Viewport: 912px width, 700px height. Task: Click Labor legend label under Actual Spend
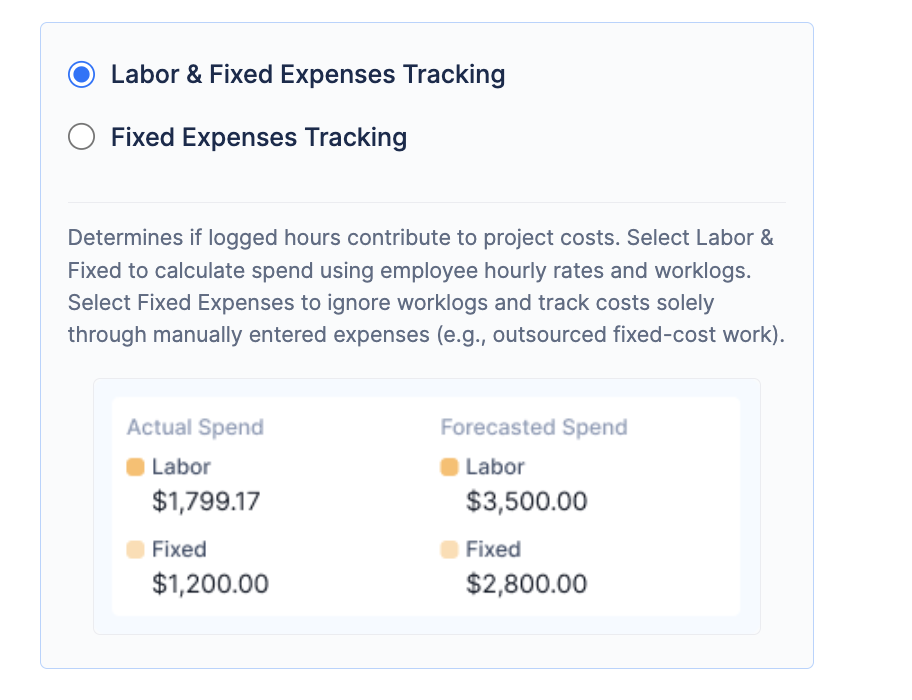[x=181, y=467]
